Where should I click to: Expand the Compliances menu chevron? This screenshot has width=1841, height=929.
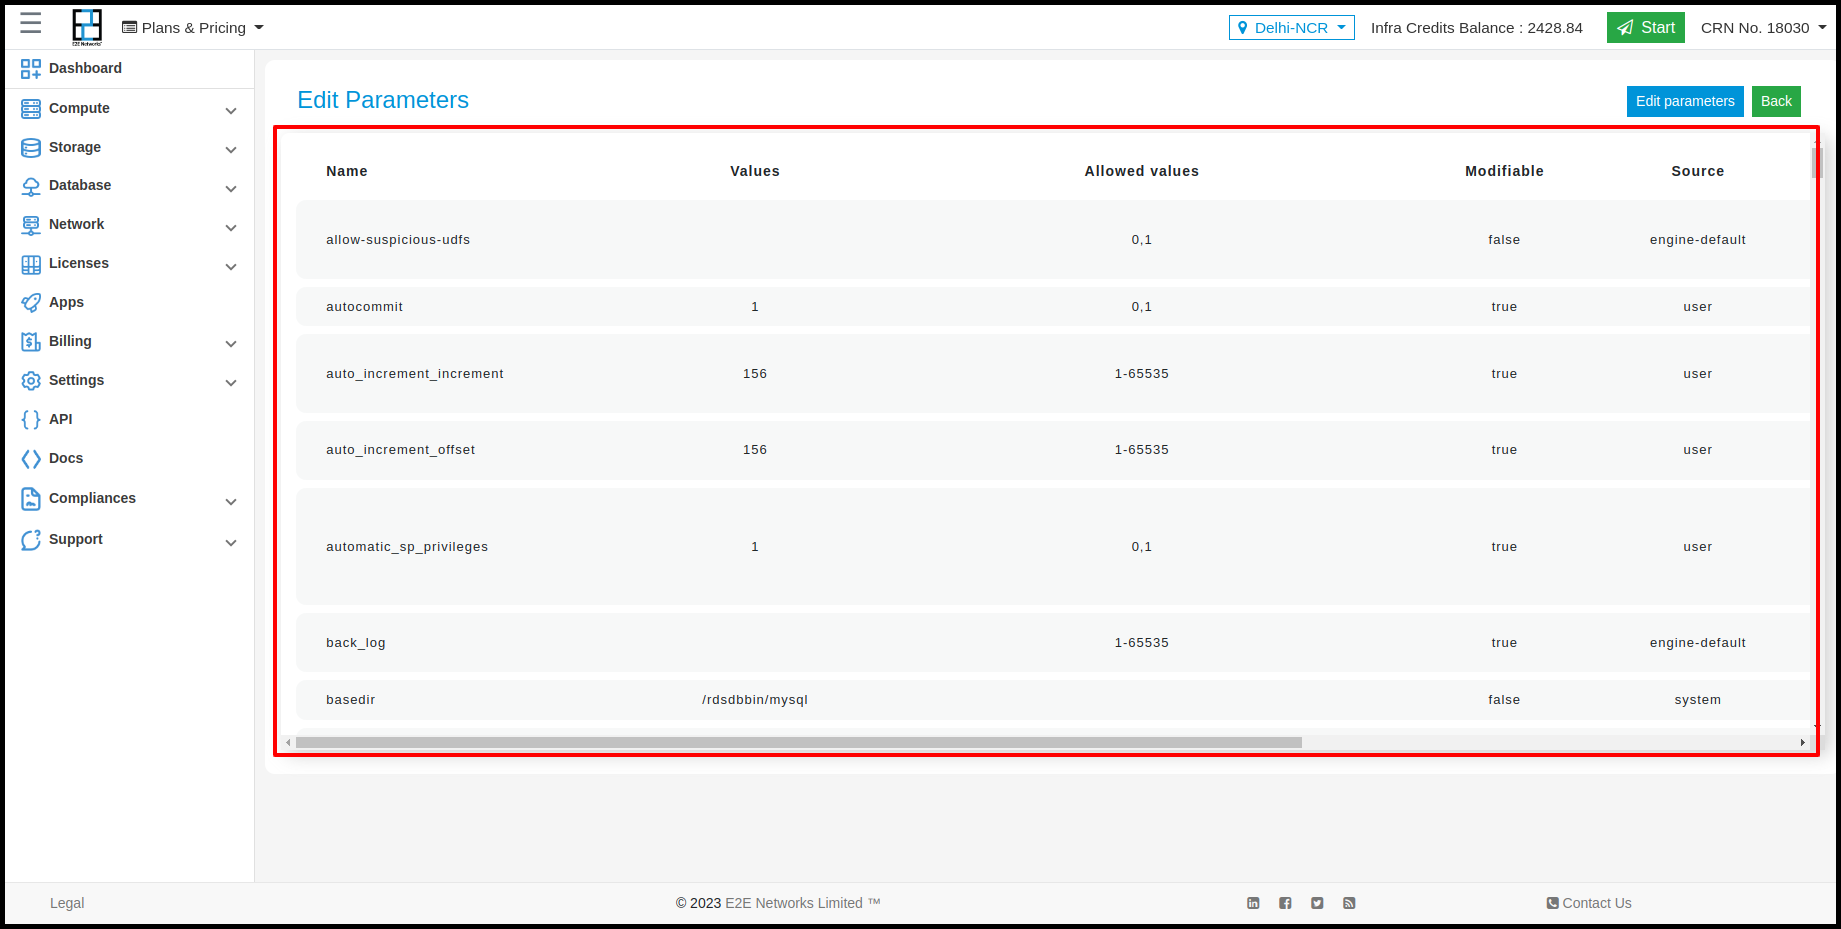(231, 501)
